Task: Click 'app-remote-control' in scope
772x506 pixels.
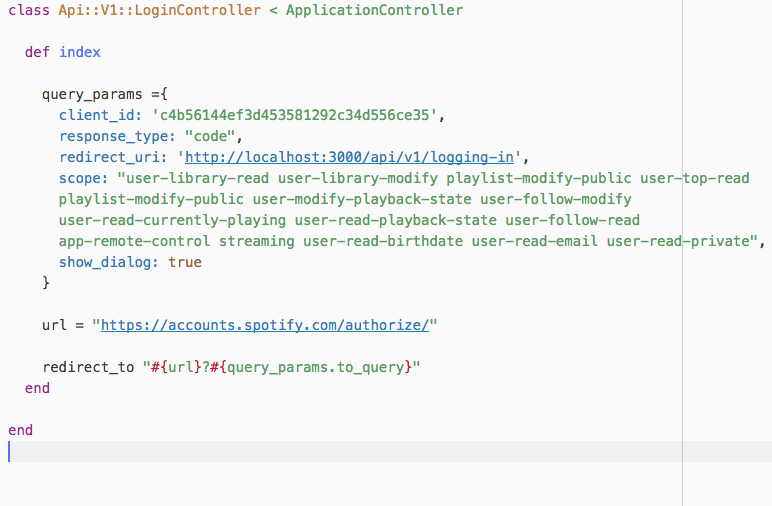Action: [x=134, y=241]
